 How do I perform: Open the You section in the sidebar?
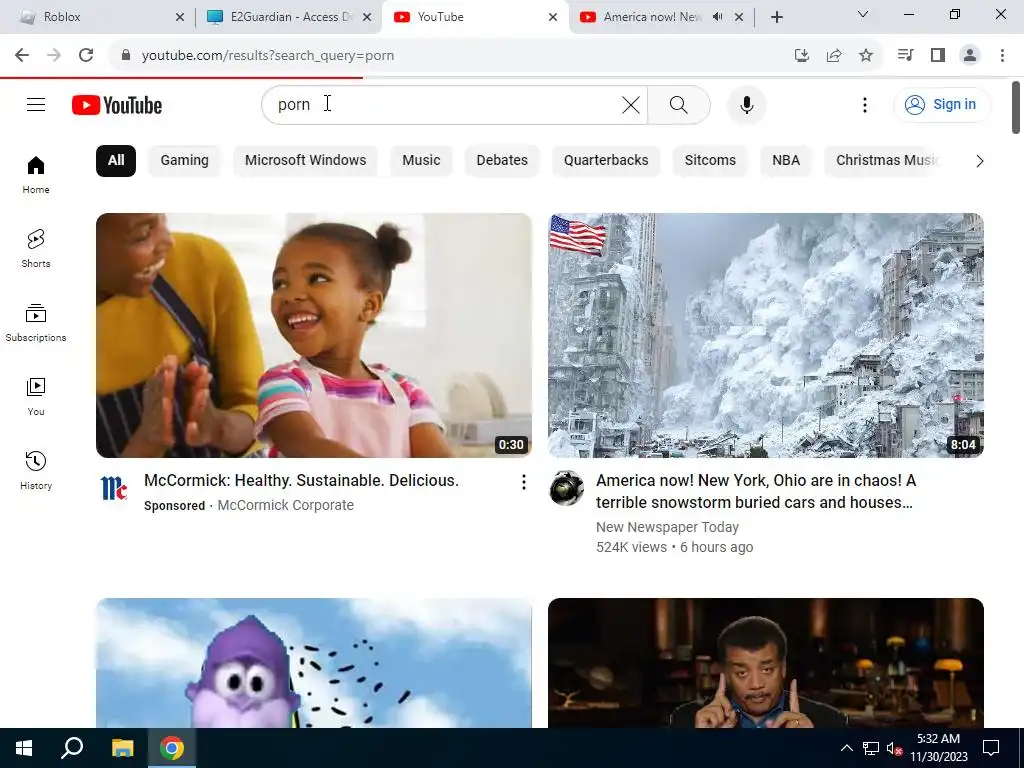coord(36,396)
